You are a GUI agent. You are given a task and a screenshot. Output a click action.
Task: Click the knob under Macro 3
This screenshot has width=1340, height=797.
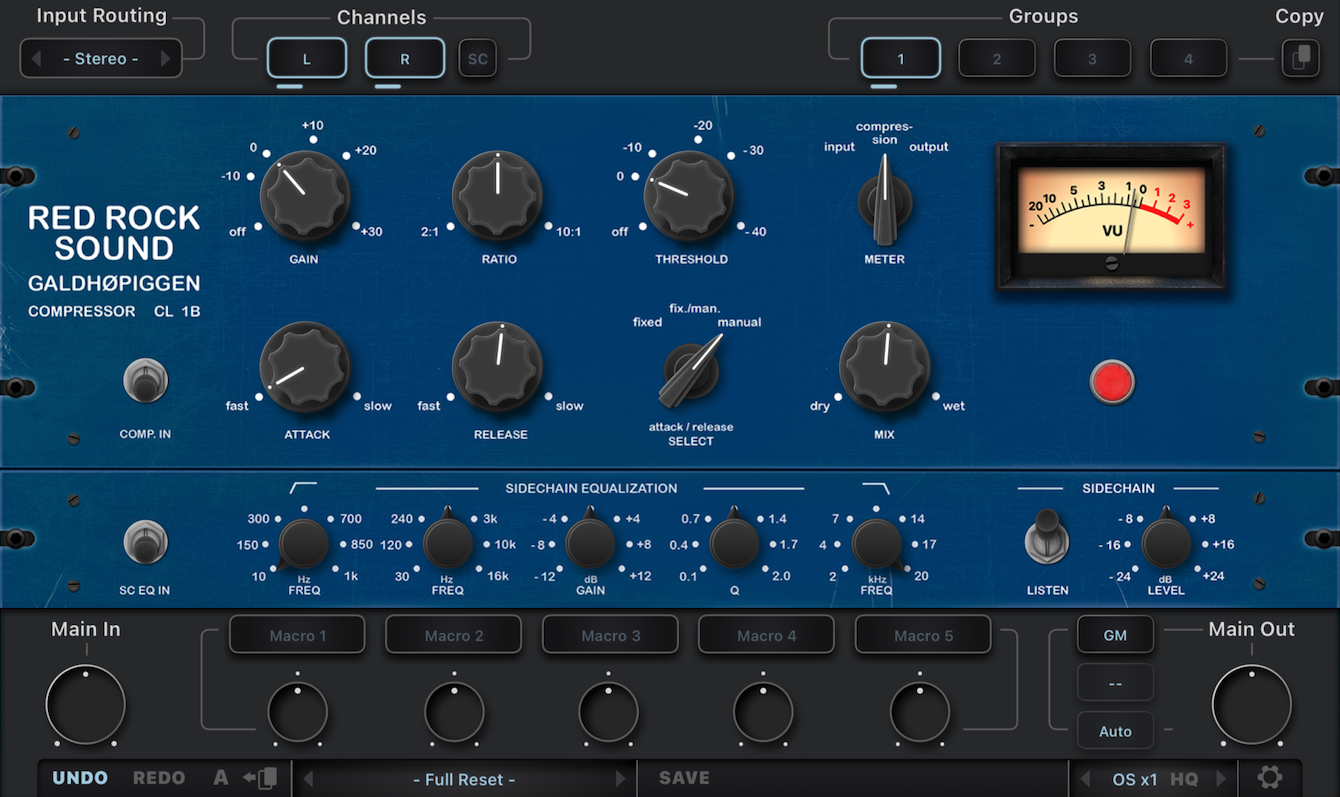(x=608, y=713)
